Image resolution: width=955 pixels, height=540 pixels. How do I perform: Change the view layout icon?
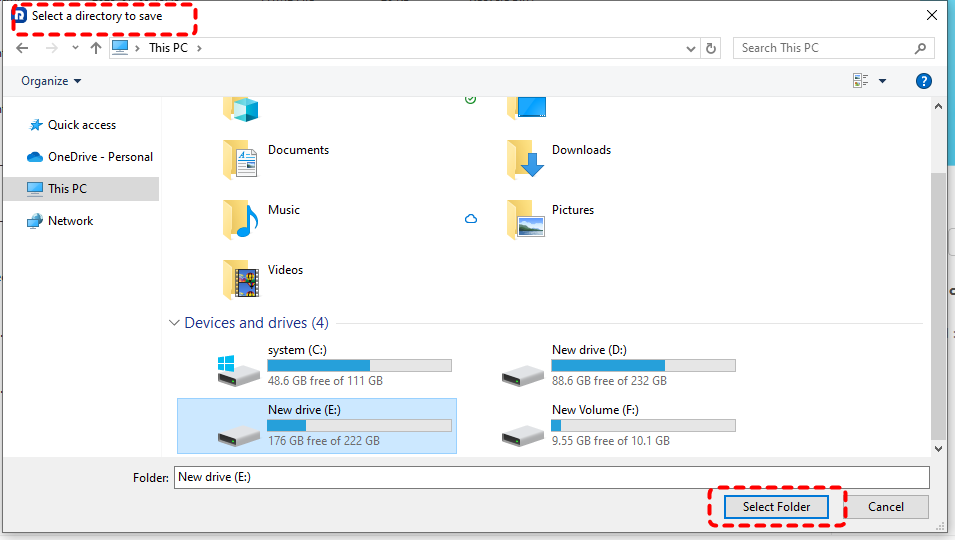(861, 81)
